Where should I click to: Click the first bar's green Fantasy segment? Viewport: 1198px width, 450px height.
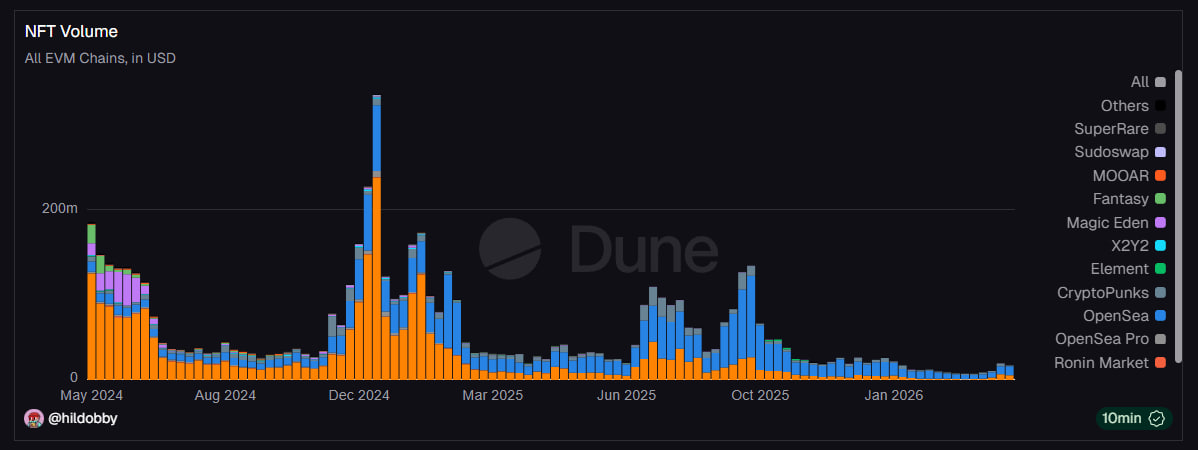coord(92,234)
